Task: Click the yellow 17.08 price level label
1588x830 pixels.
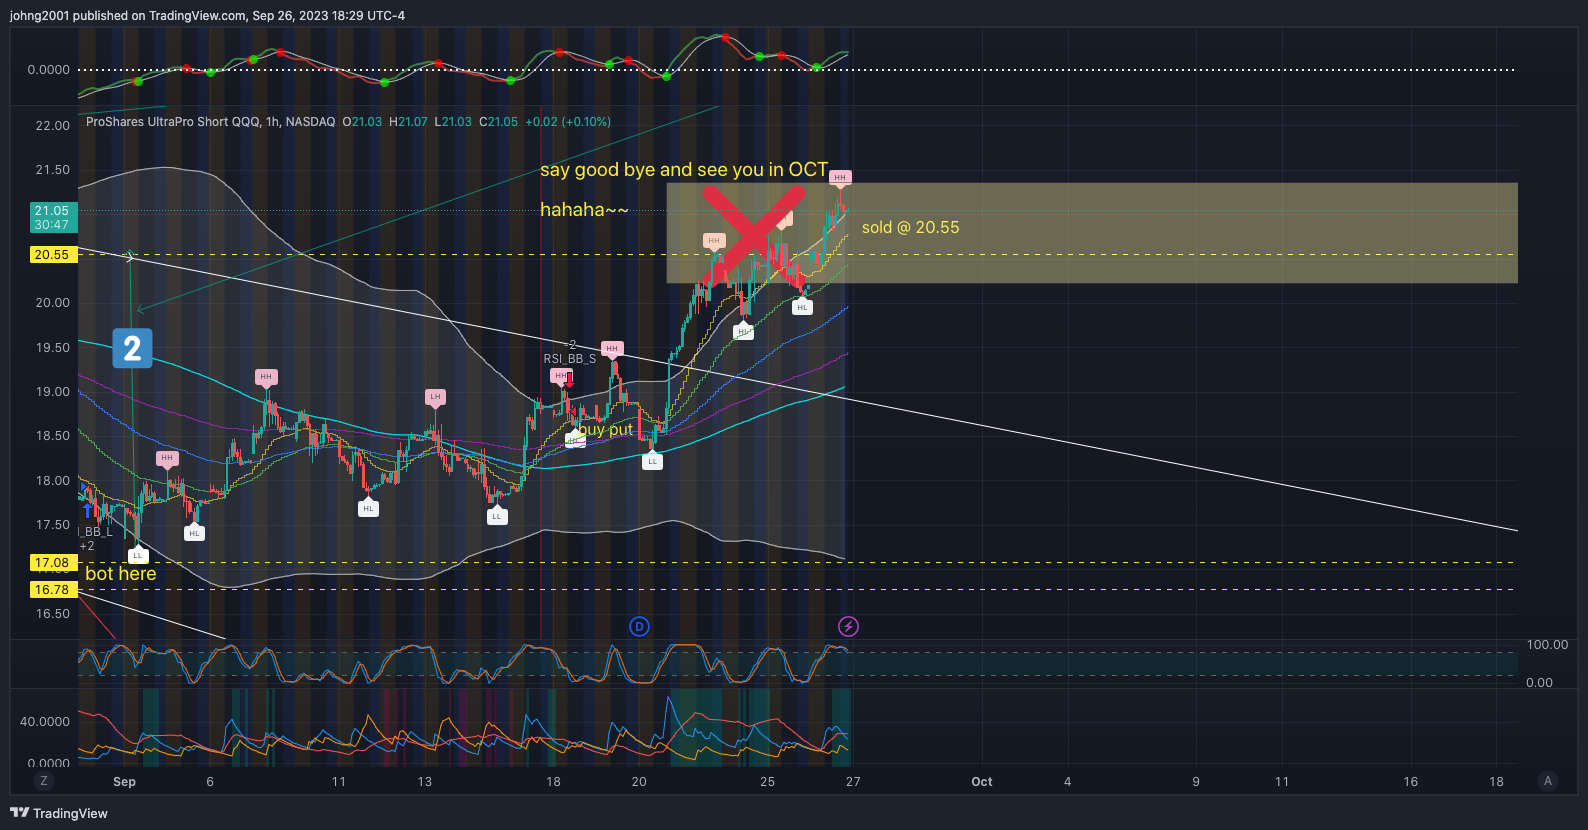Action: pos(52,563)
